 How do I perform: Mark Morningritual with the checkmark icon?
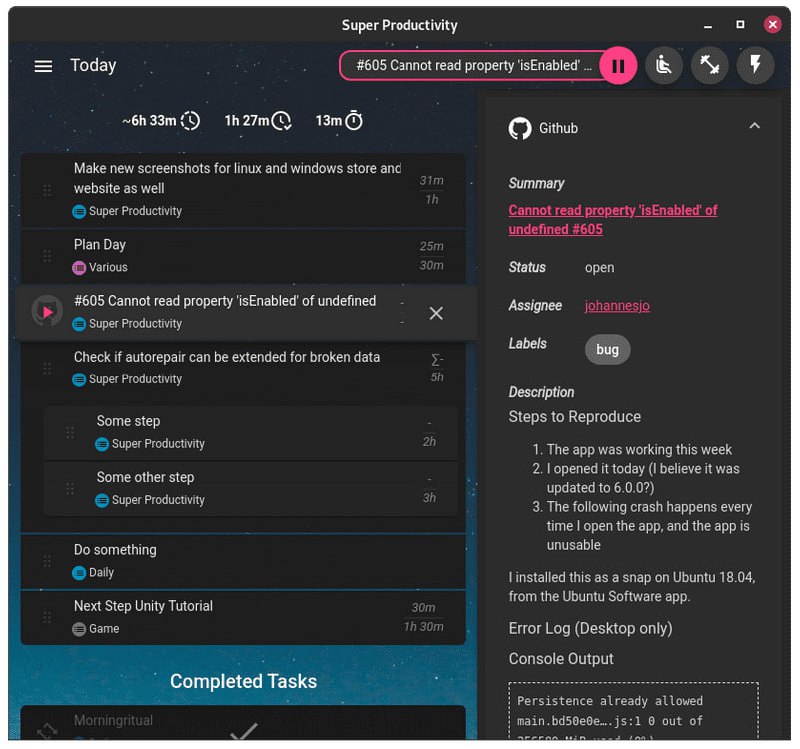[x=244, y=732]
